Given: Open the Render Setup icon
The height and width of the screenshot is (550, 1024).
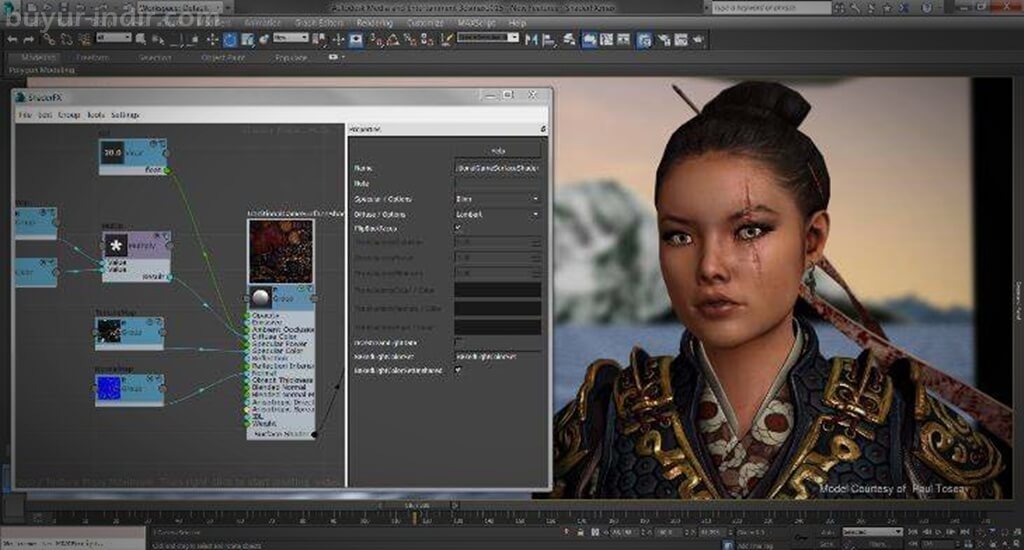Looking at the screenshot, I should point(664,40).
